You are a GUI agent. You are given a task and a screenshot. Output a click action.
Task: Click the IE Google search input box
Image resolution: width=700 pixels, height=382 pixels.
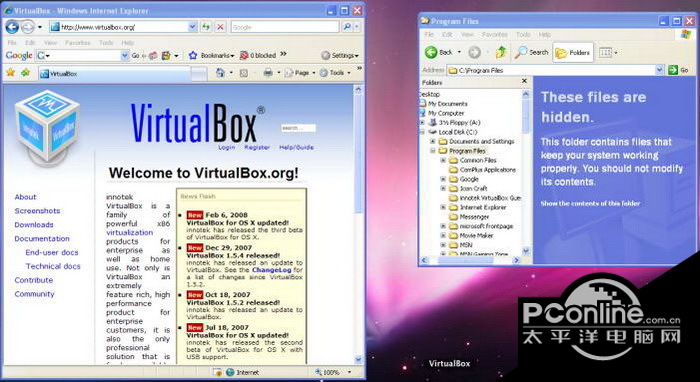[x=284, y=27]
